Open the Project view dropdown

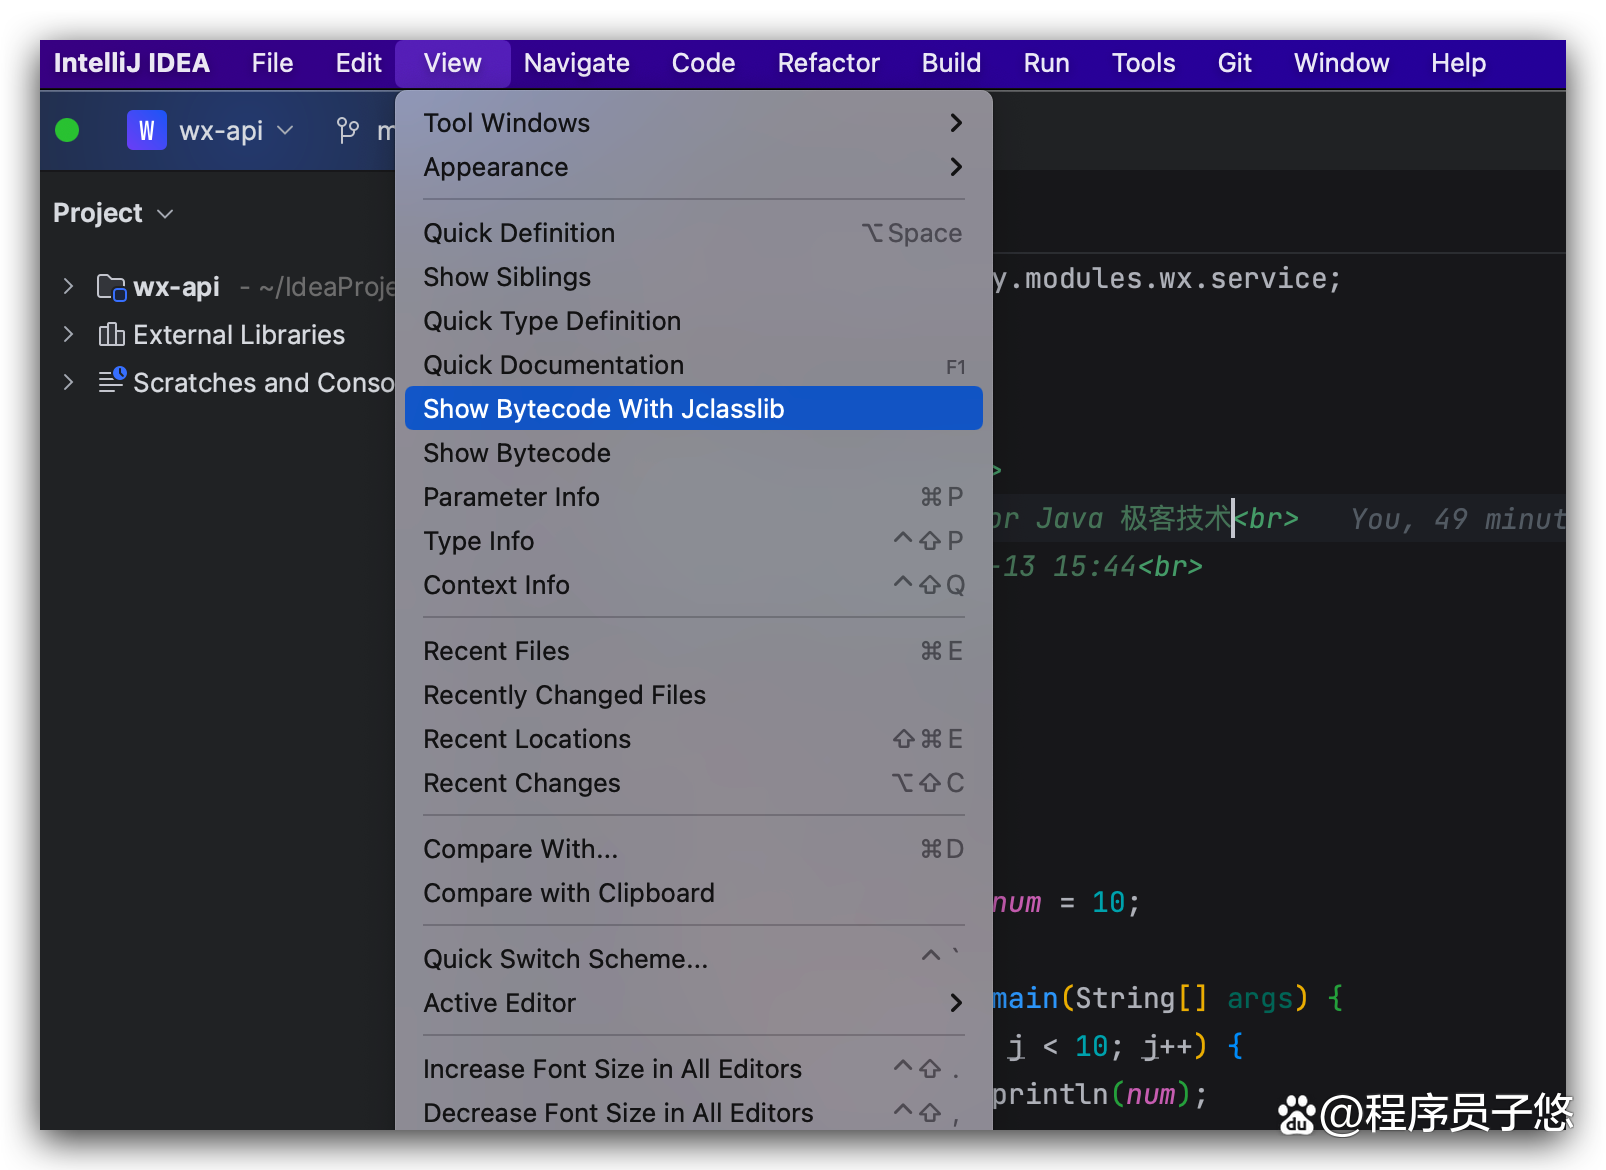pyautogui.click(x=113, y=213)
